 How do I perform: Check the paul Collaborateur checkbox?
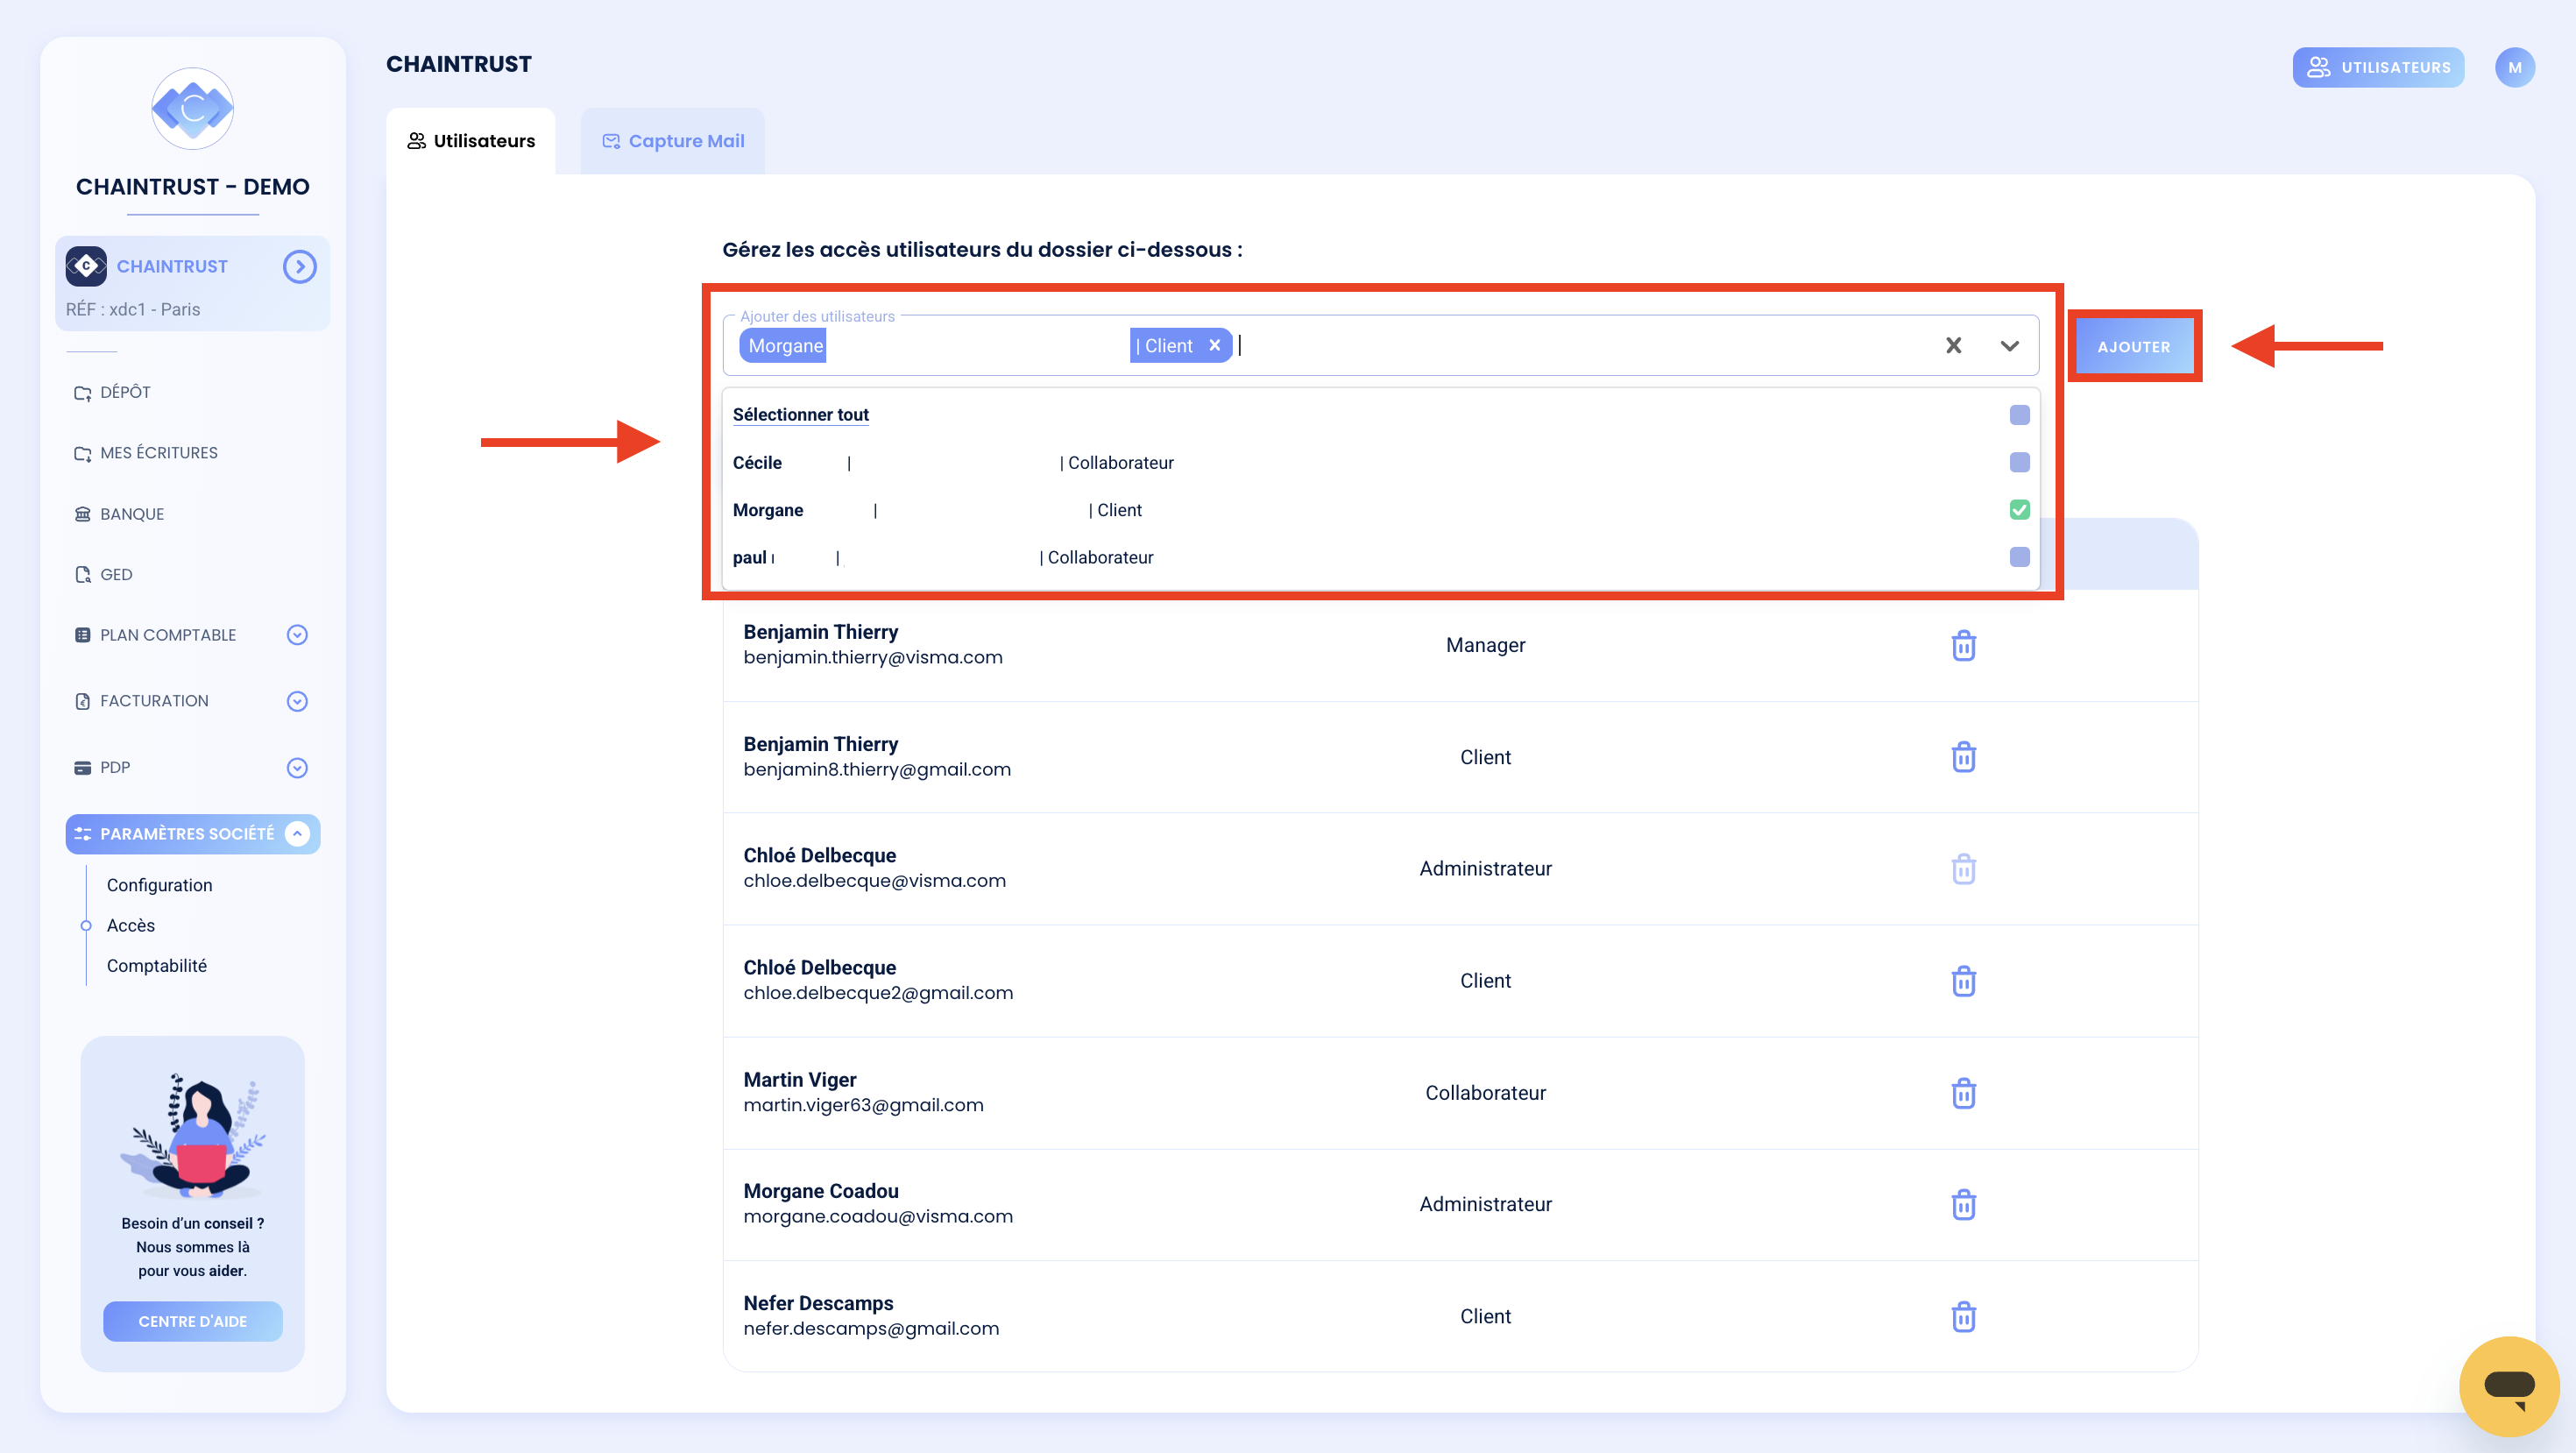(x=2019, y=557)
